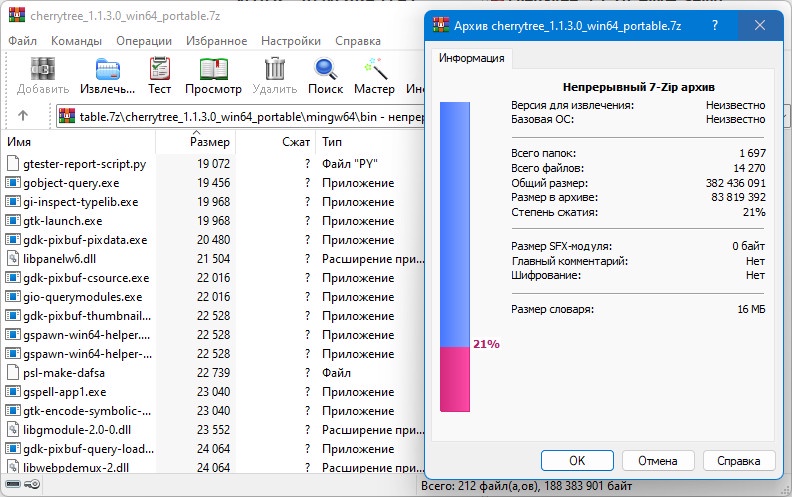Click the key icon in status bar
The image size is (792, 497).
click(32, 484)
